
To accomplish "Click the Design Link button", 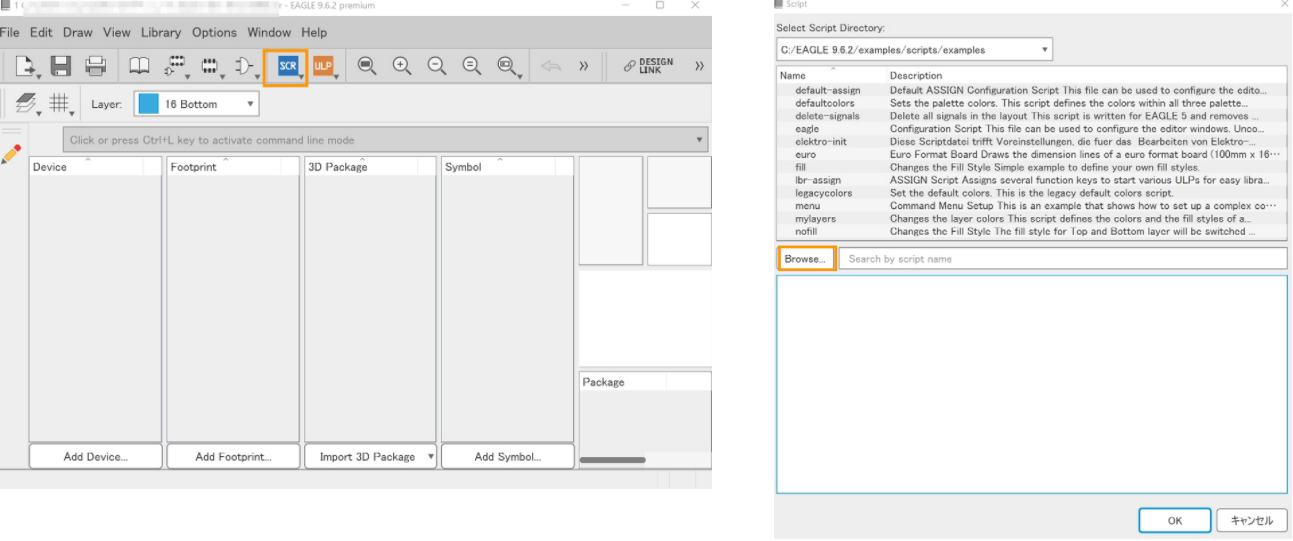I will 649,66.
